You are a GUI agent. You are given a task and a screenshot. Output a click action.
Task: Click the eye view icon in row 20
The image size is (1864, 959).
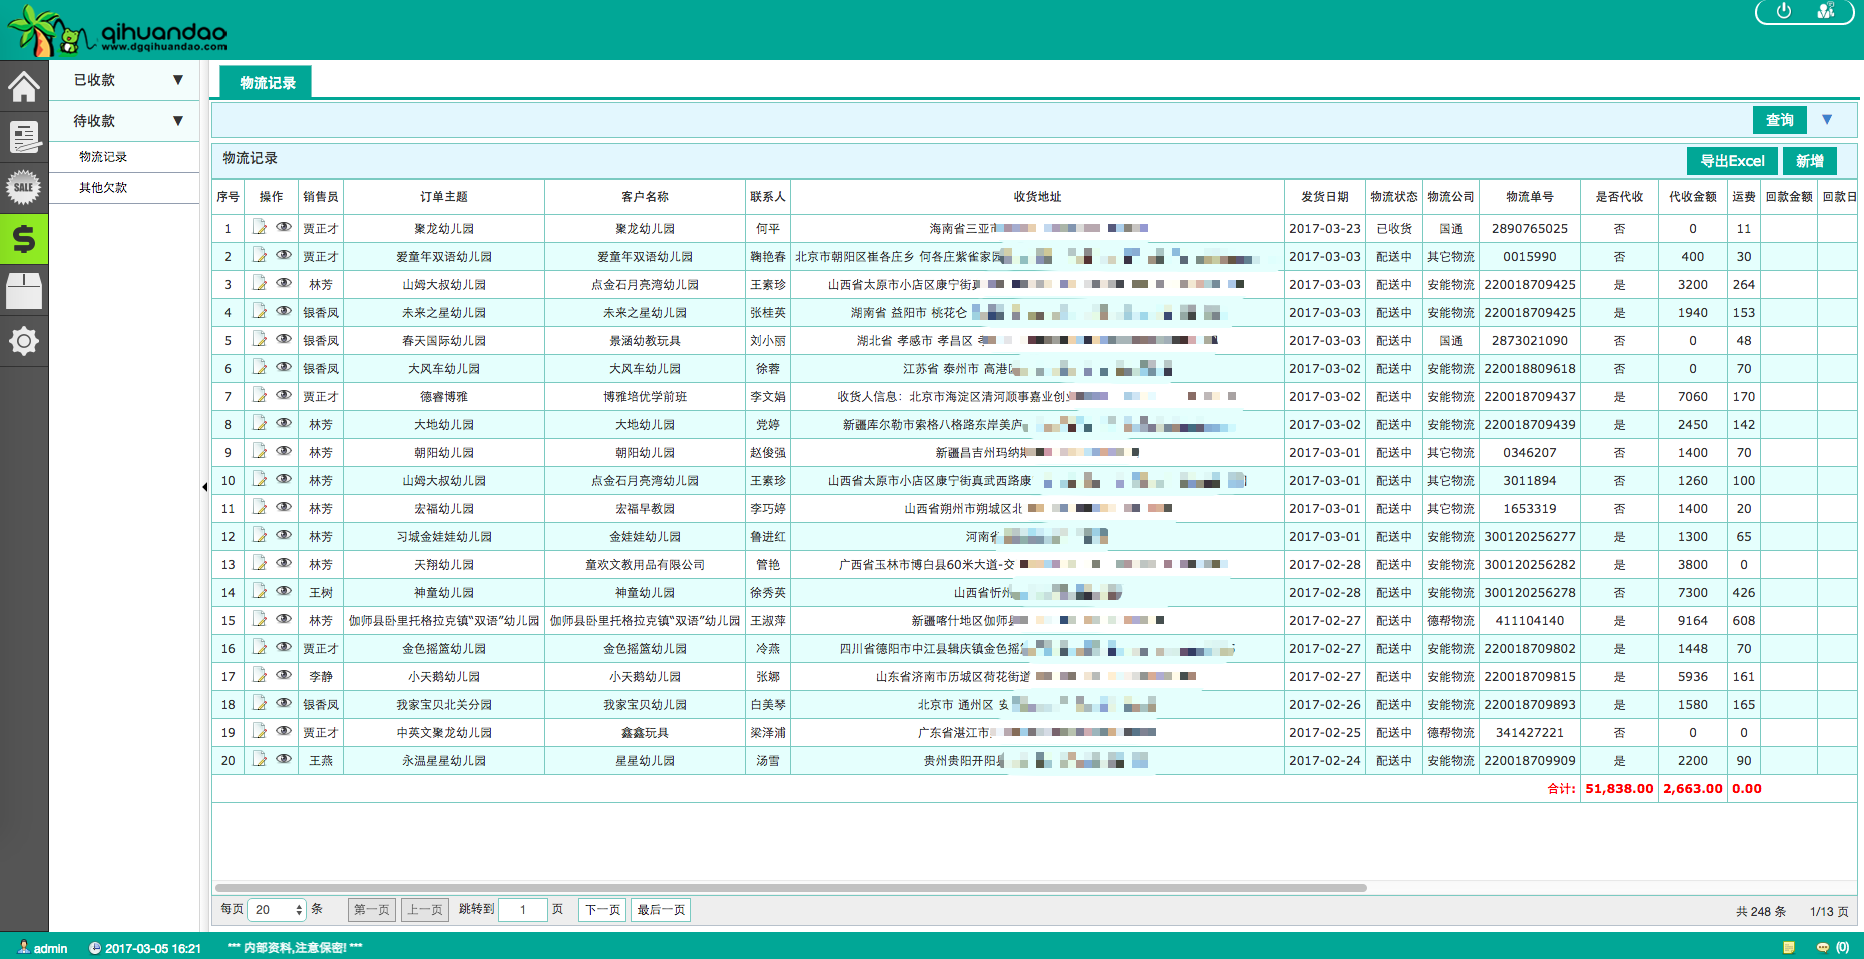point(284,759)
